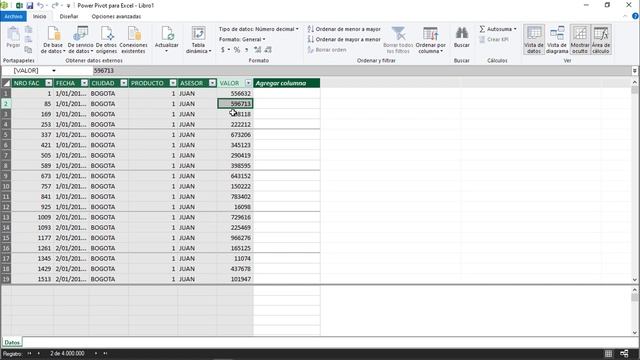Open Tipo de datos dropdown
The height and width of the screenshot is (360, 640).
click(x=258, y=29)
